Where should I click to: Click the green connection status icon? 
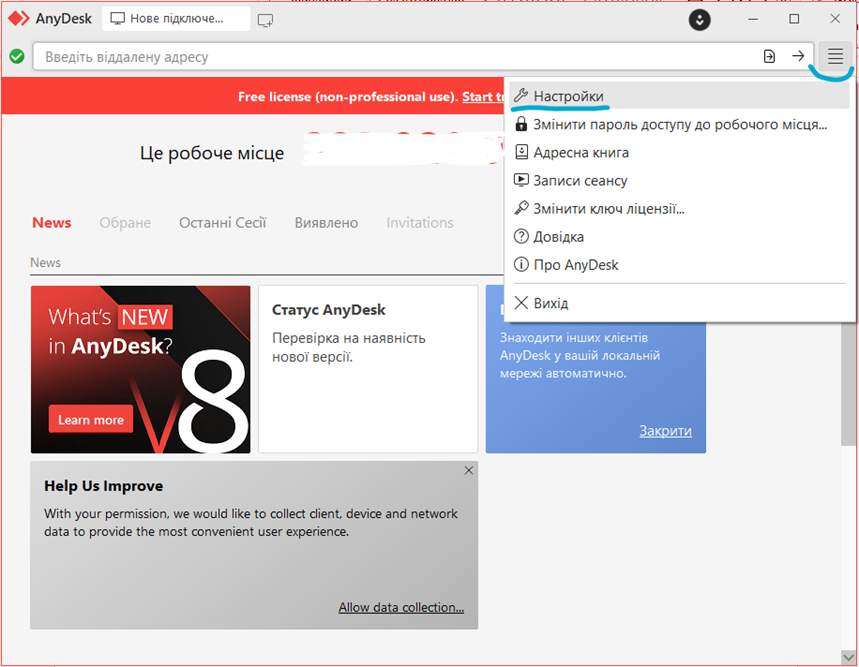pyautogui.click(x=17, y=57)
